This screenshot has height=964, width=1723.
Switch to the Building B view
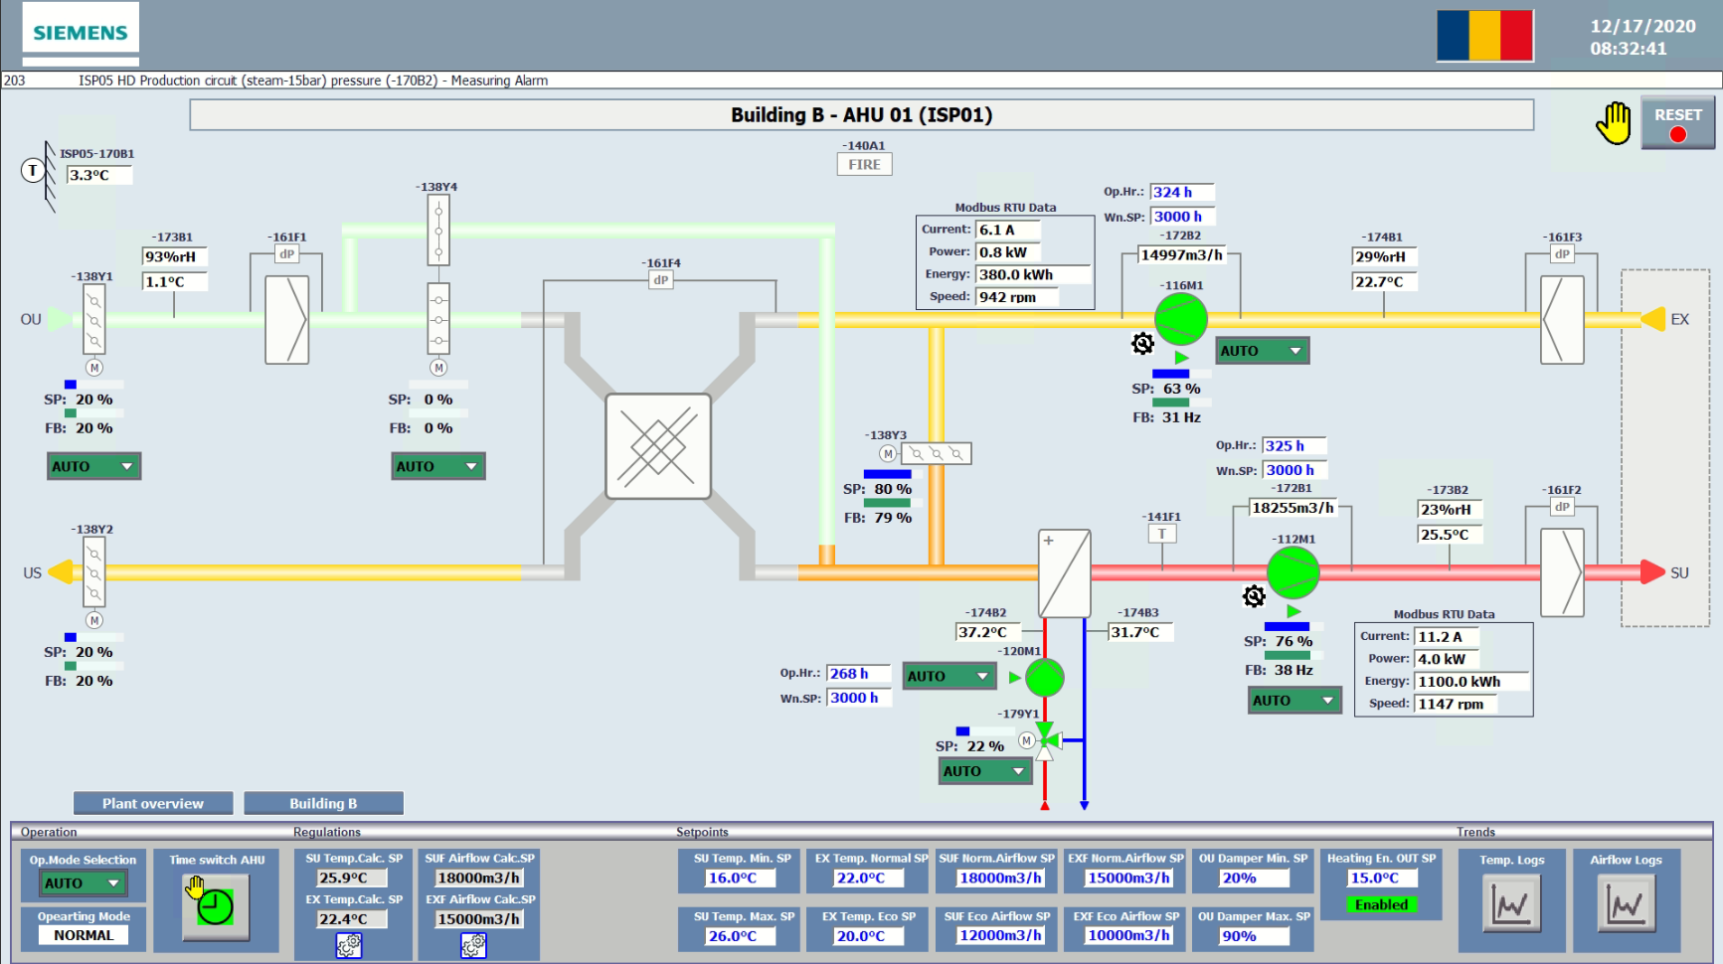coord(323,803)
